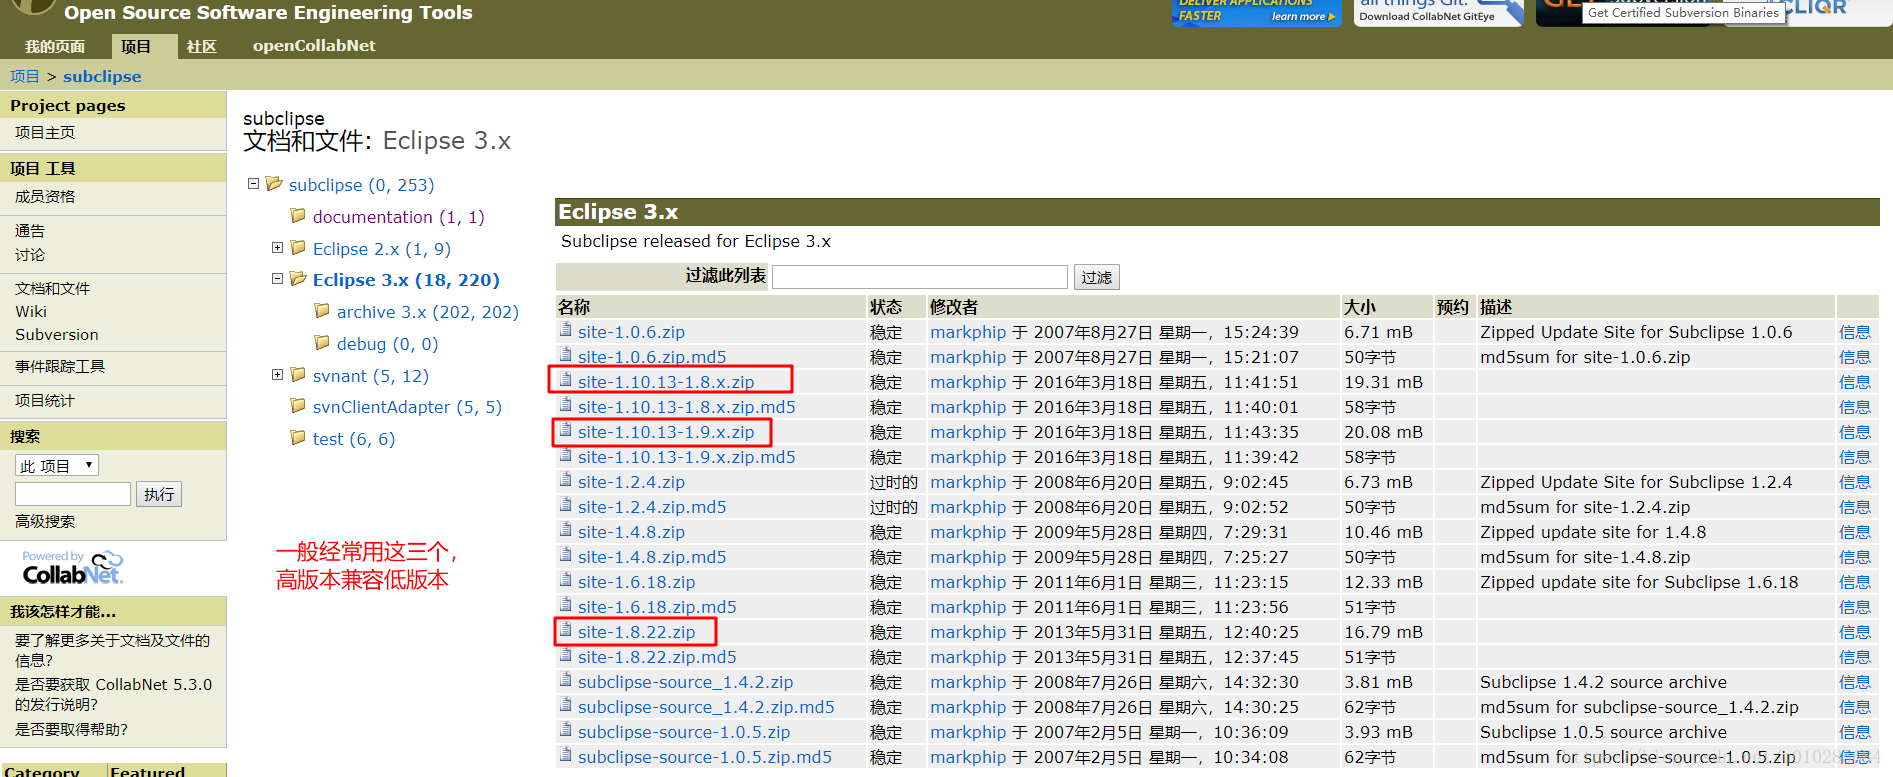Download site-1.4.8.zip.md5 link
The height and width of the screenshot is (777, 1893).
[x=652, y=557]
